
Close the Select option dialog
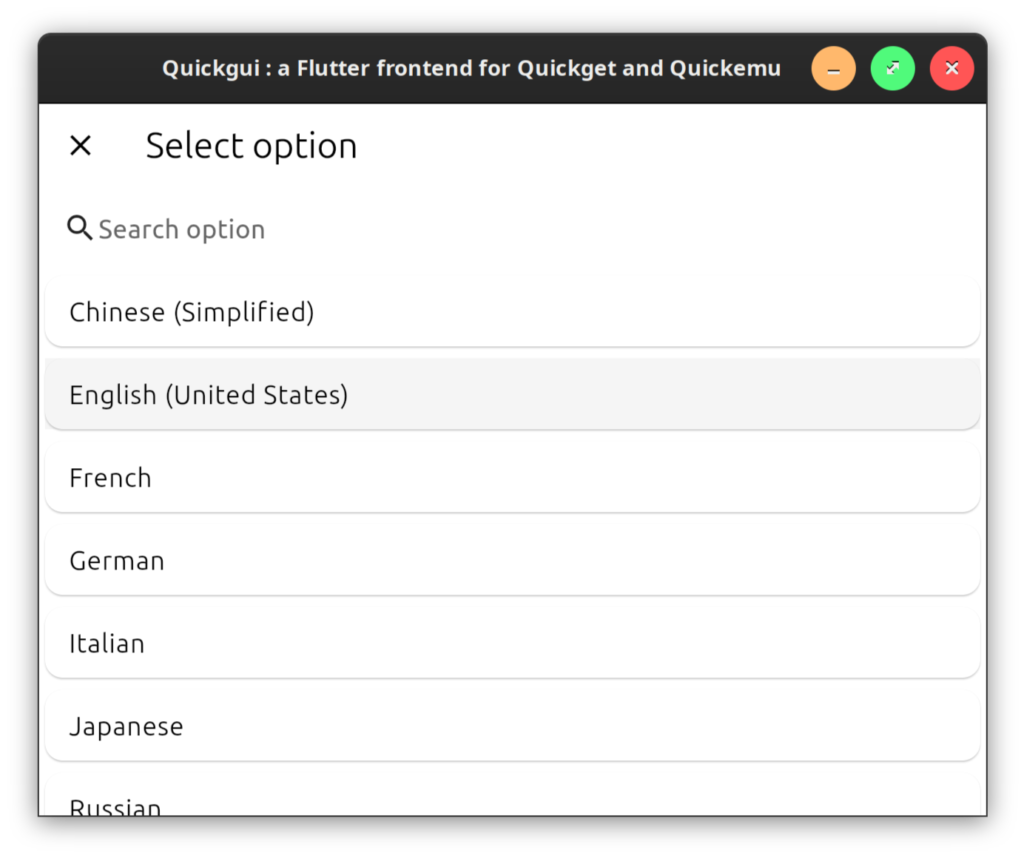(x=80, y=146)
